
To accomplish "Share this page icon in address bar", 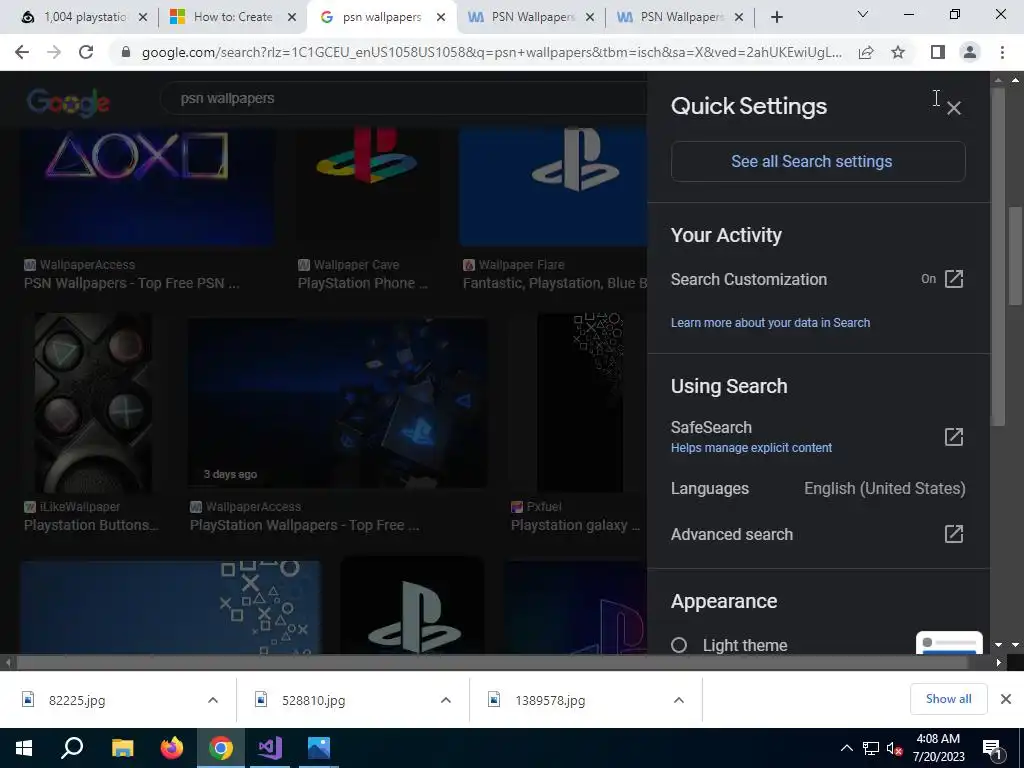I will (866, 52).
